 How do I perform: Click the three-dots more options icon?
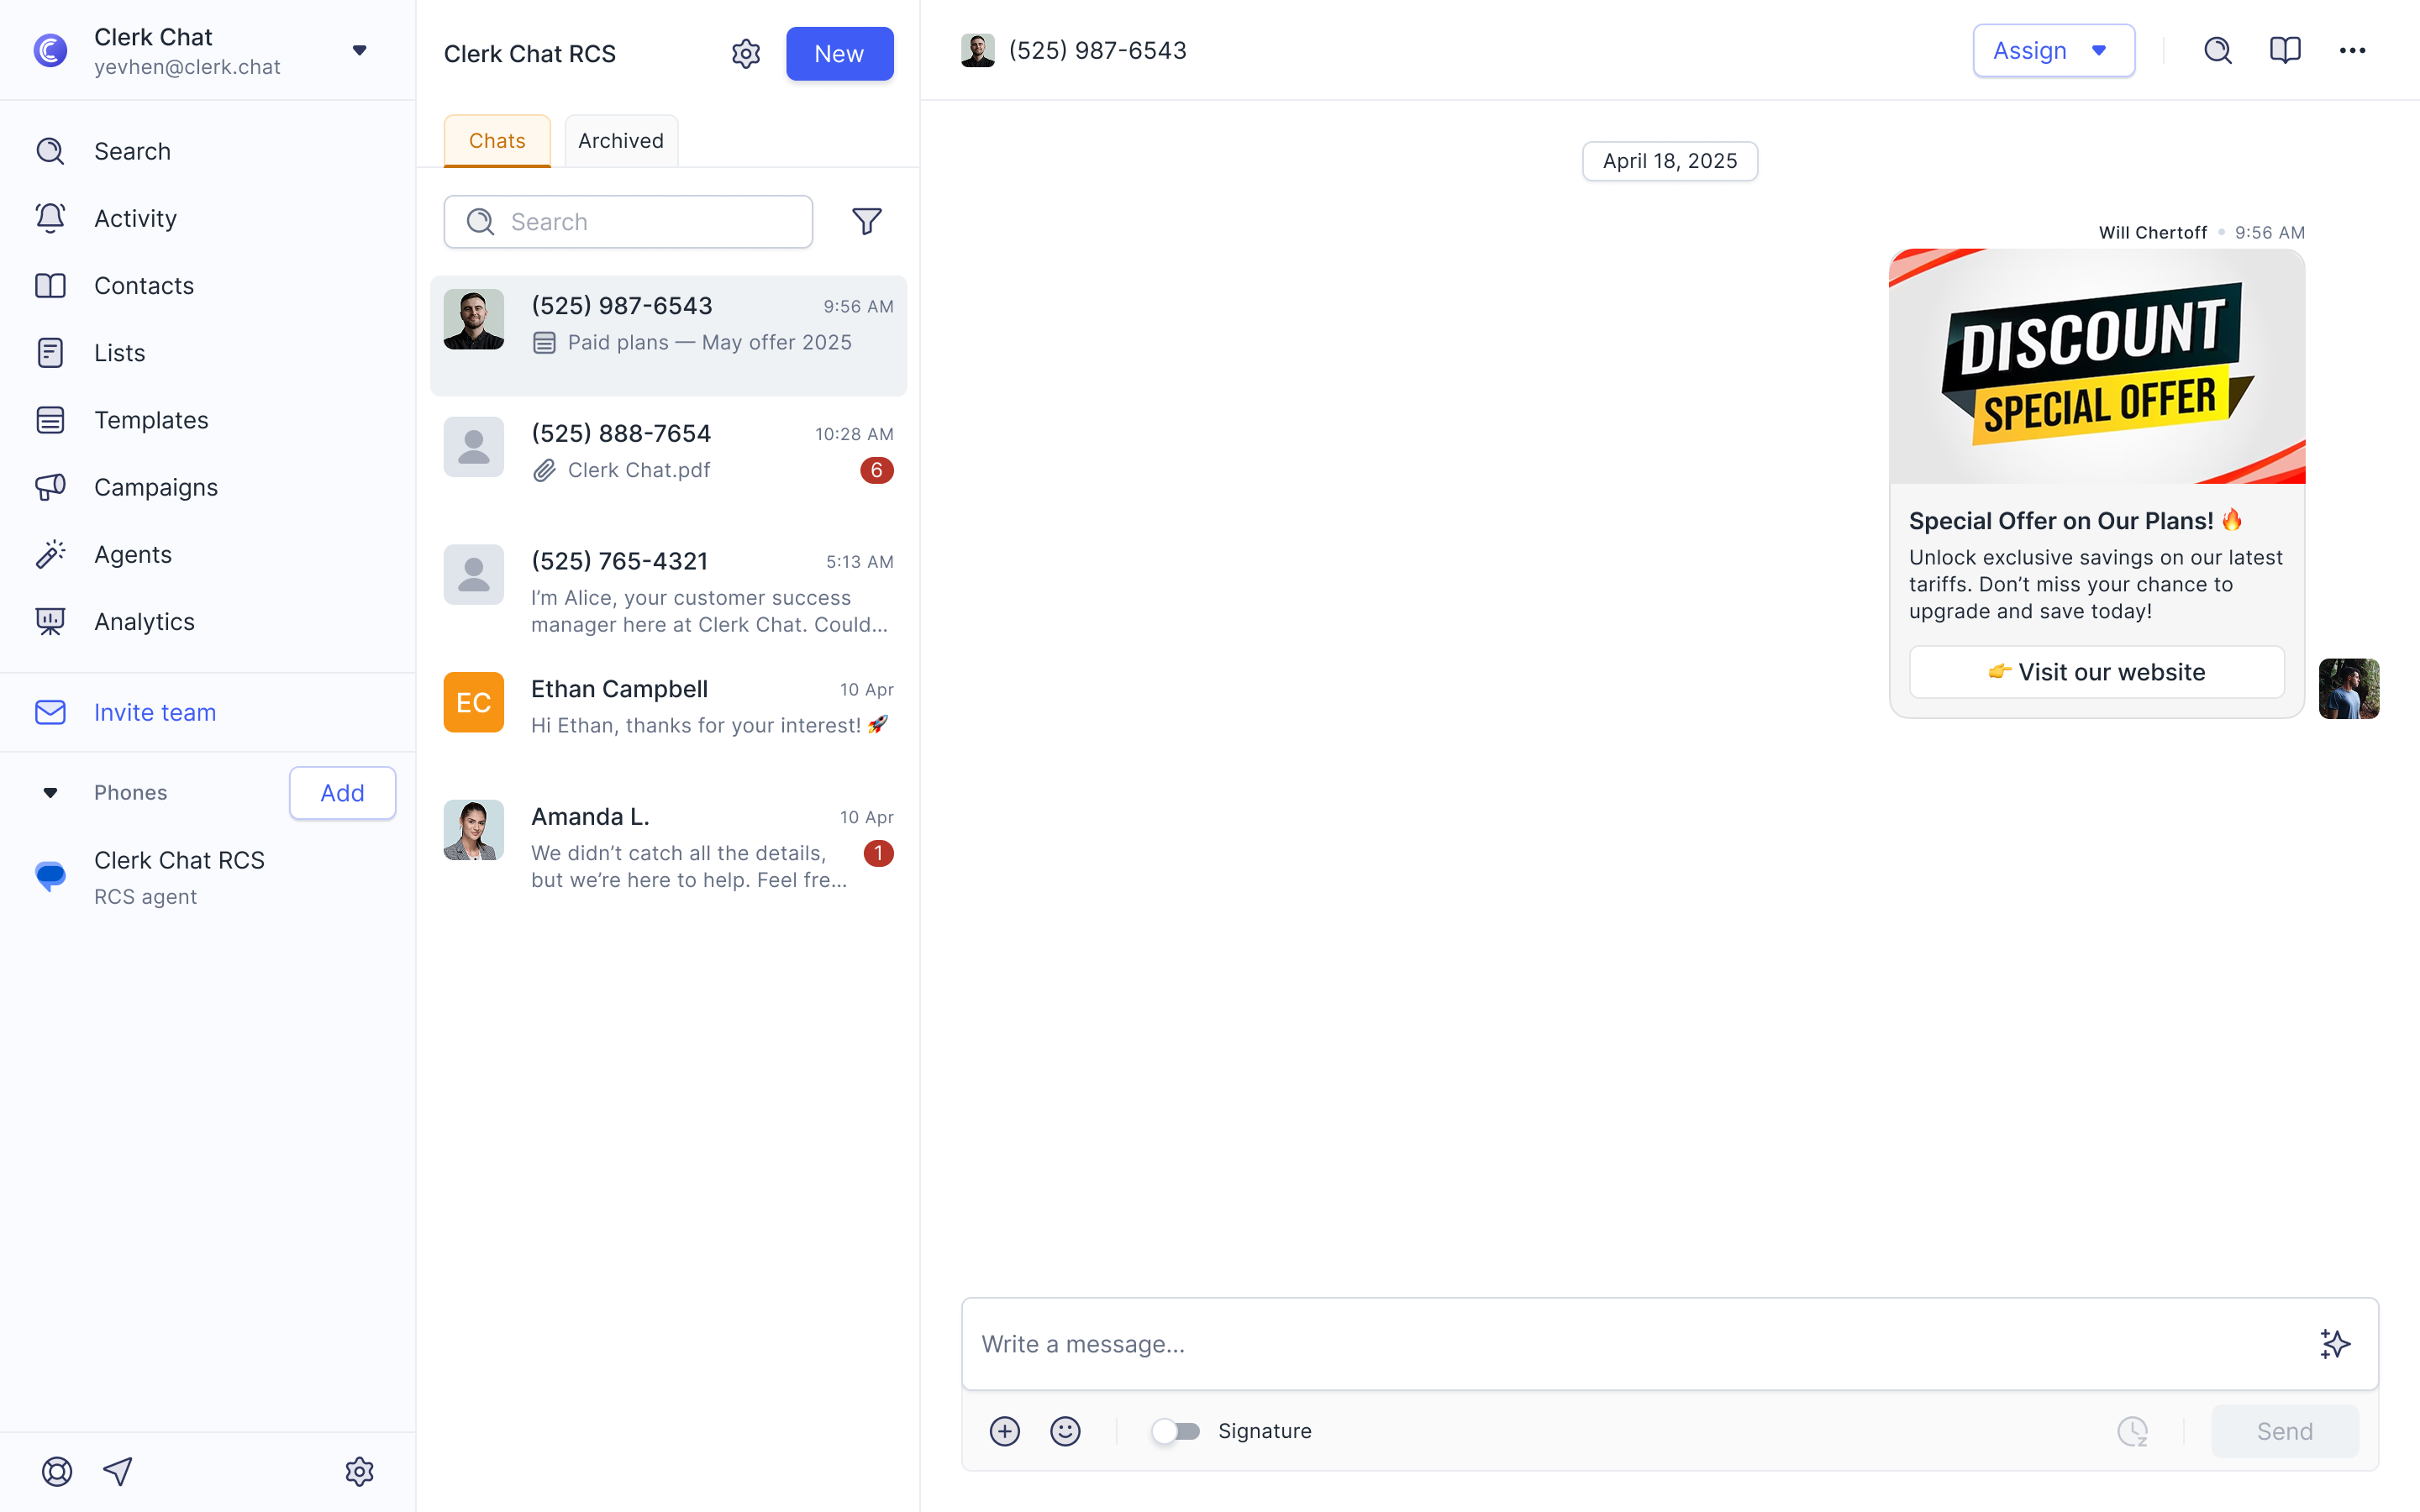2352,50
